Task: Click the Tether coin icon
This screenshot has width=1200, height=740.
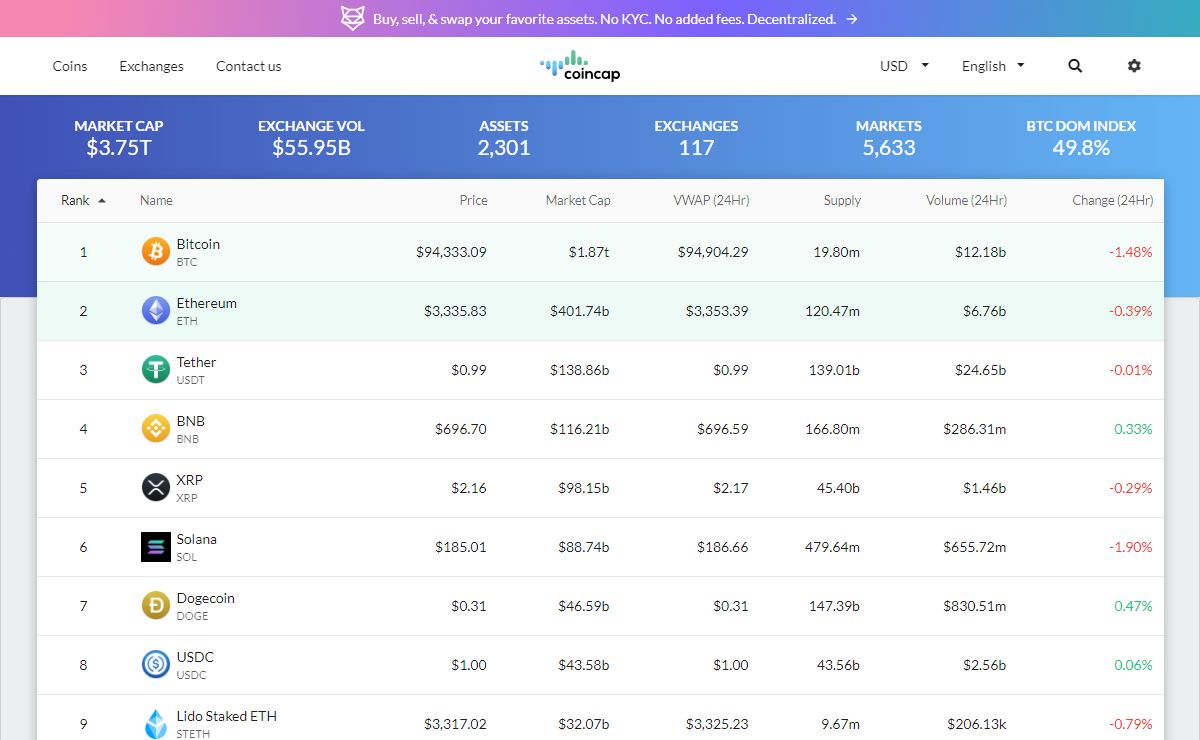Action: 155,370
